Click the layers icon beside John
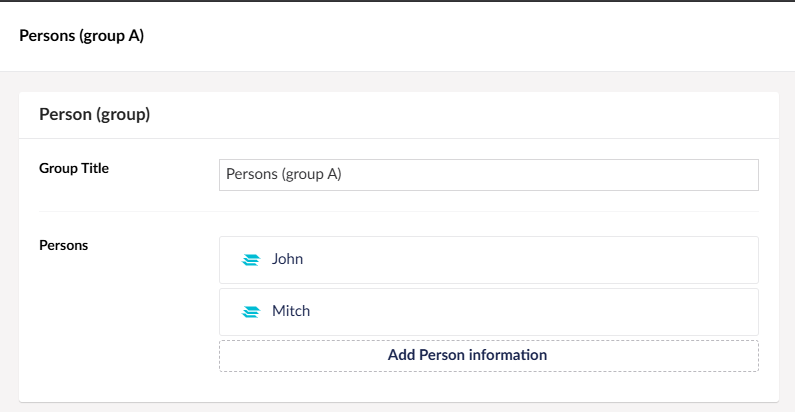The width and height of the screenshot is (795, 412). 250,260
